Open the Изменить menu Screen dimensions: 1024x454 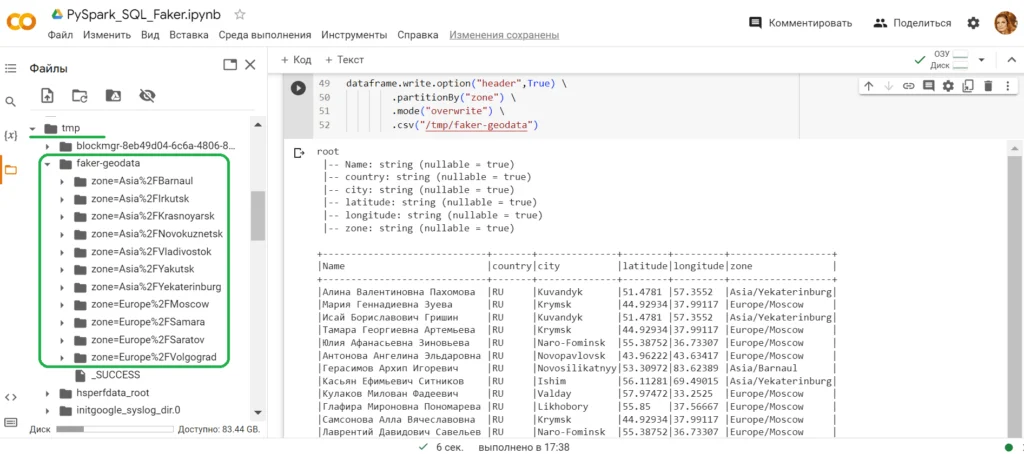[107, 35]
